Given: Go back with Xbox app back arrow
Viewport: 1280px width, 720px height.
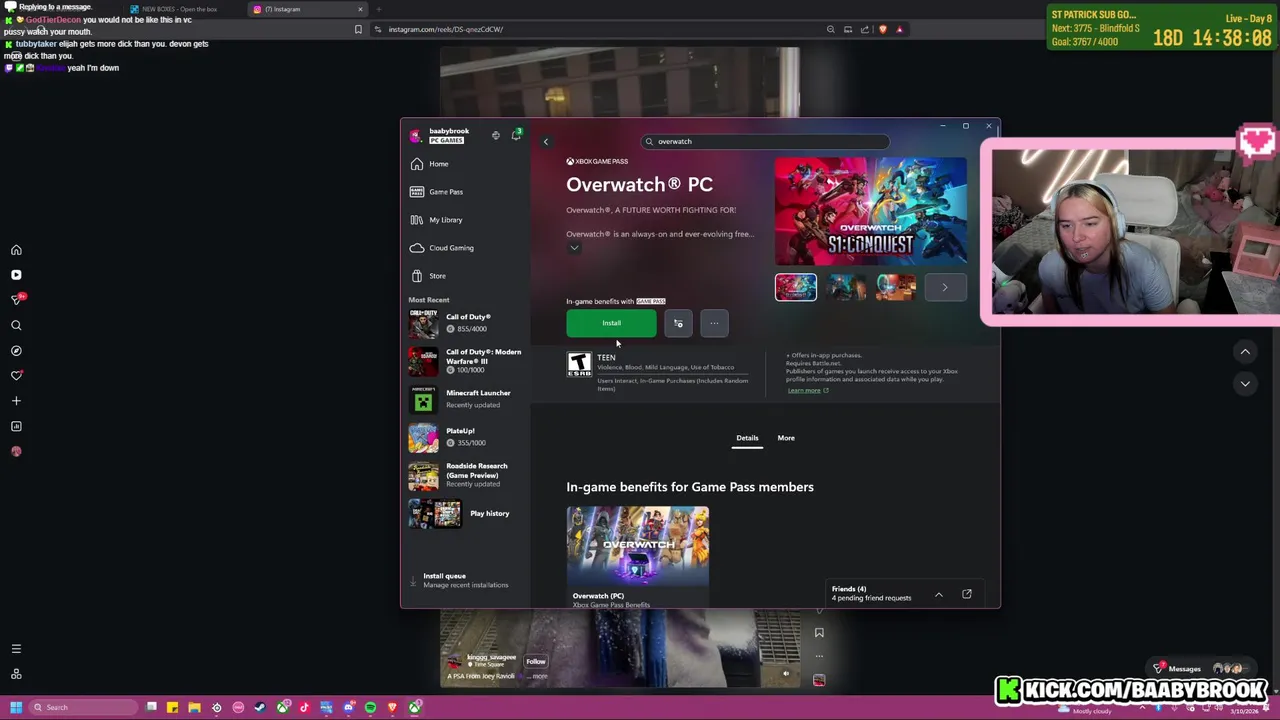Looking at the screenshot, I should tap(546, 142).
